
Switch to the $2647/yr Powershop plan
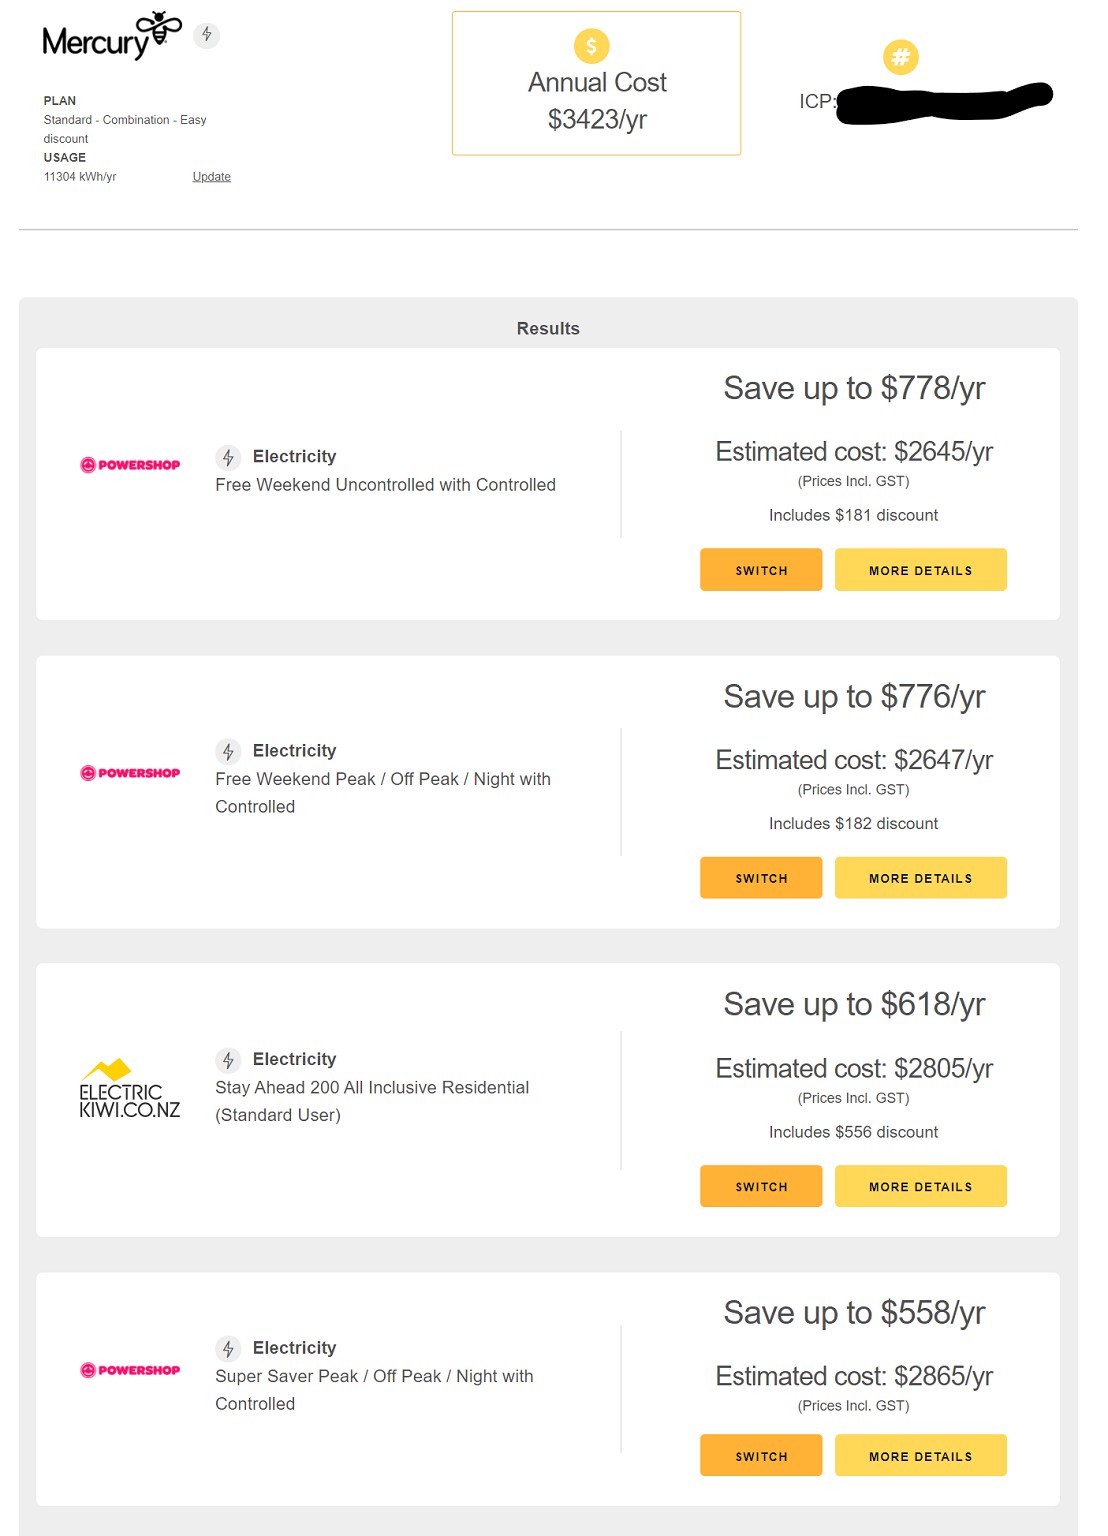761,878
